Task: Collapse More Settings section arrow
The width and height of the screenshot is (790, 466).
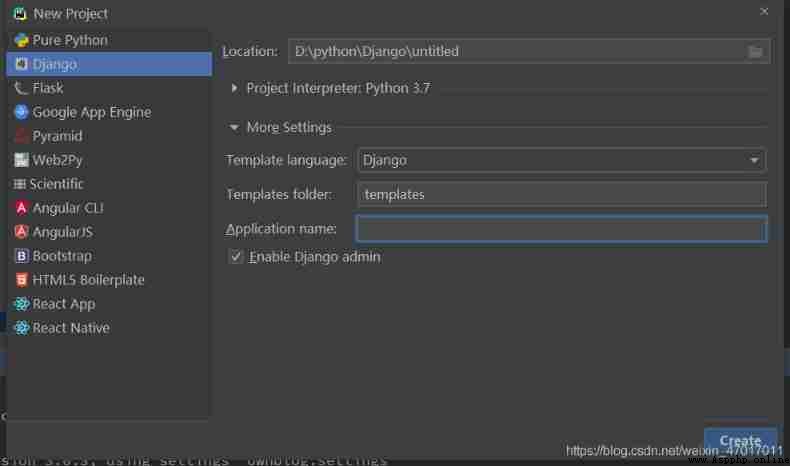Action: coord(234,127)
